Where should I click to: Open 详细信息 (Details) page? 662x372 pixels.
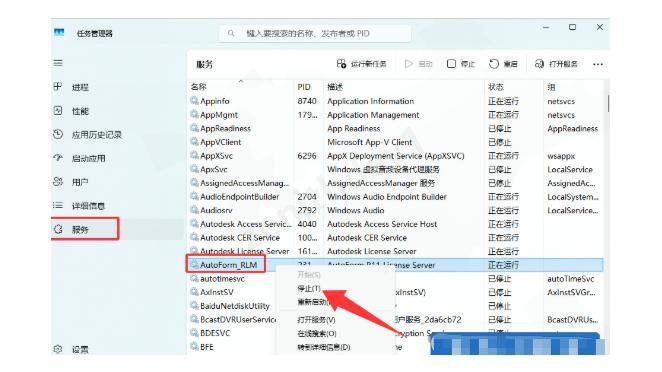(x=88, y=206)
